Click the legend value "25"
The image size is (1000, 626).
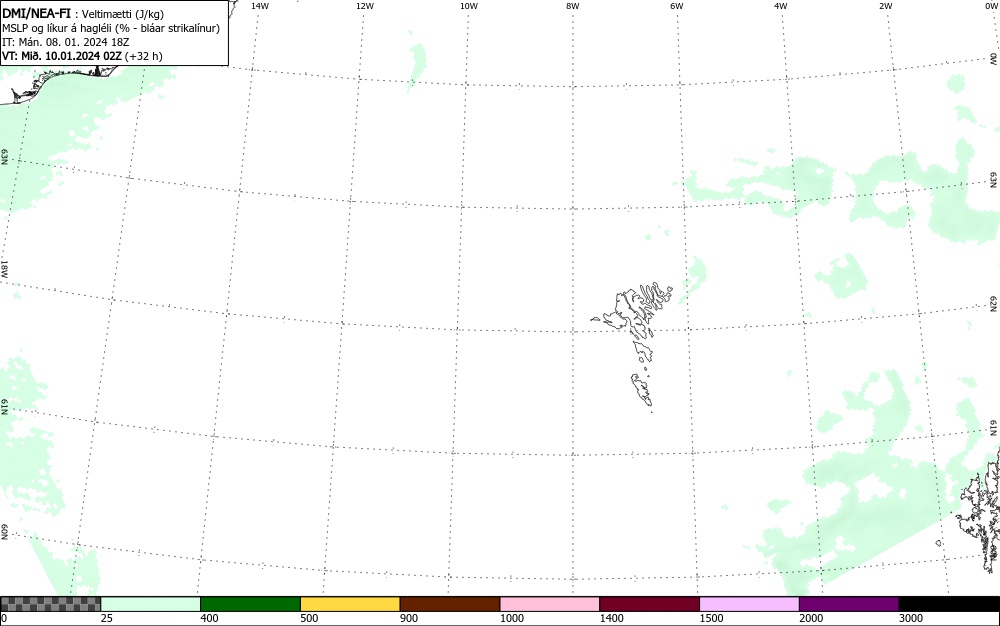(107, 618)
